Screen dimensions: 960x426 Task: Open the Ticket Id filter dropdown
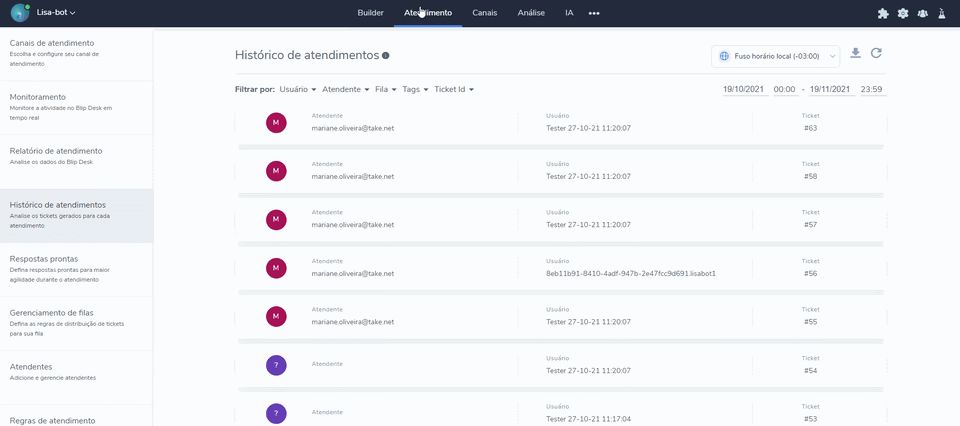point(453,89)
